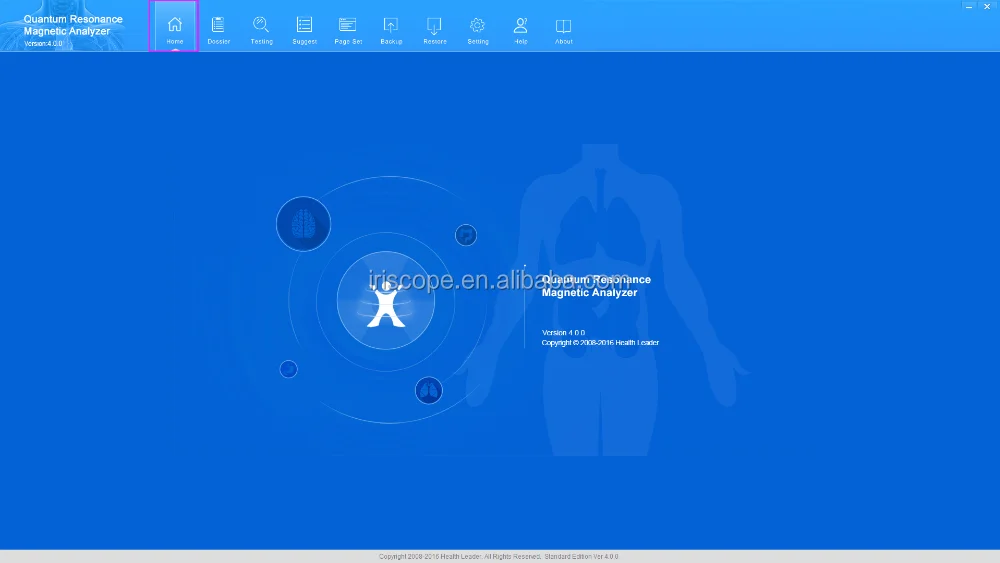
Task: Open the Home toolbar icon
Action: [x=174, y=26]
